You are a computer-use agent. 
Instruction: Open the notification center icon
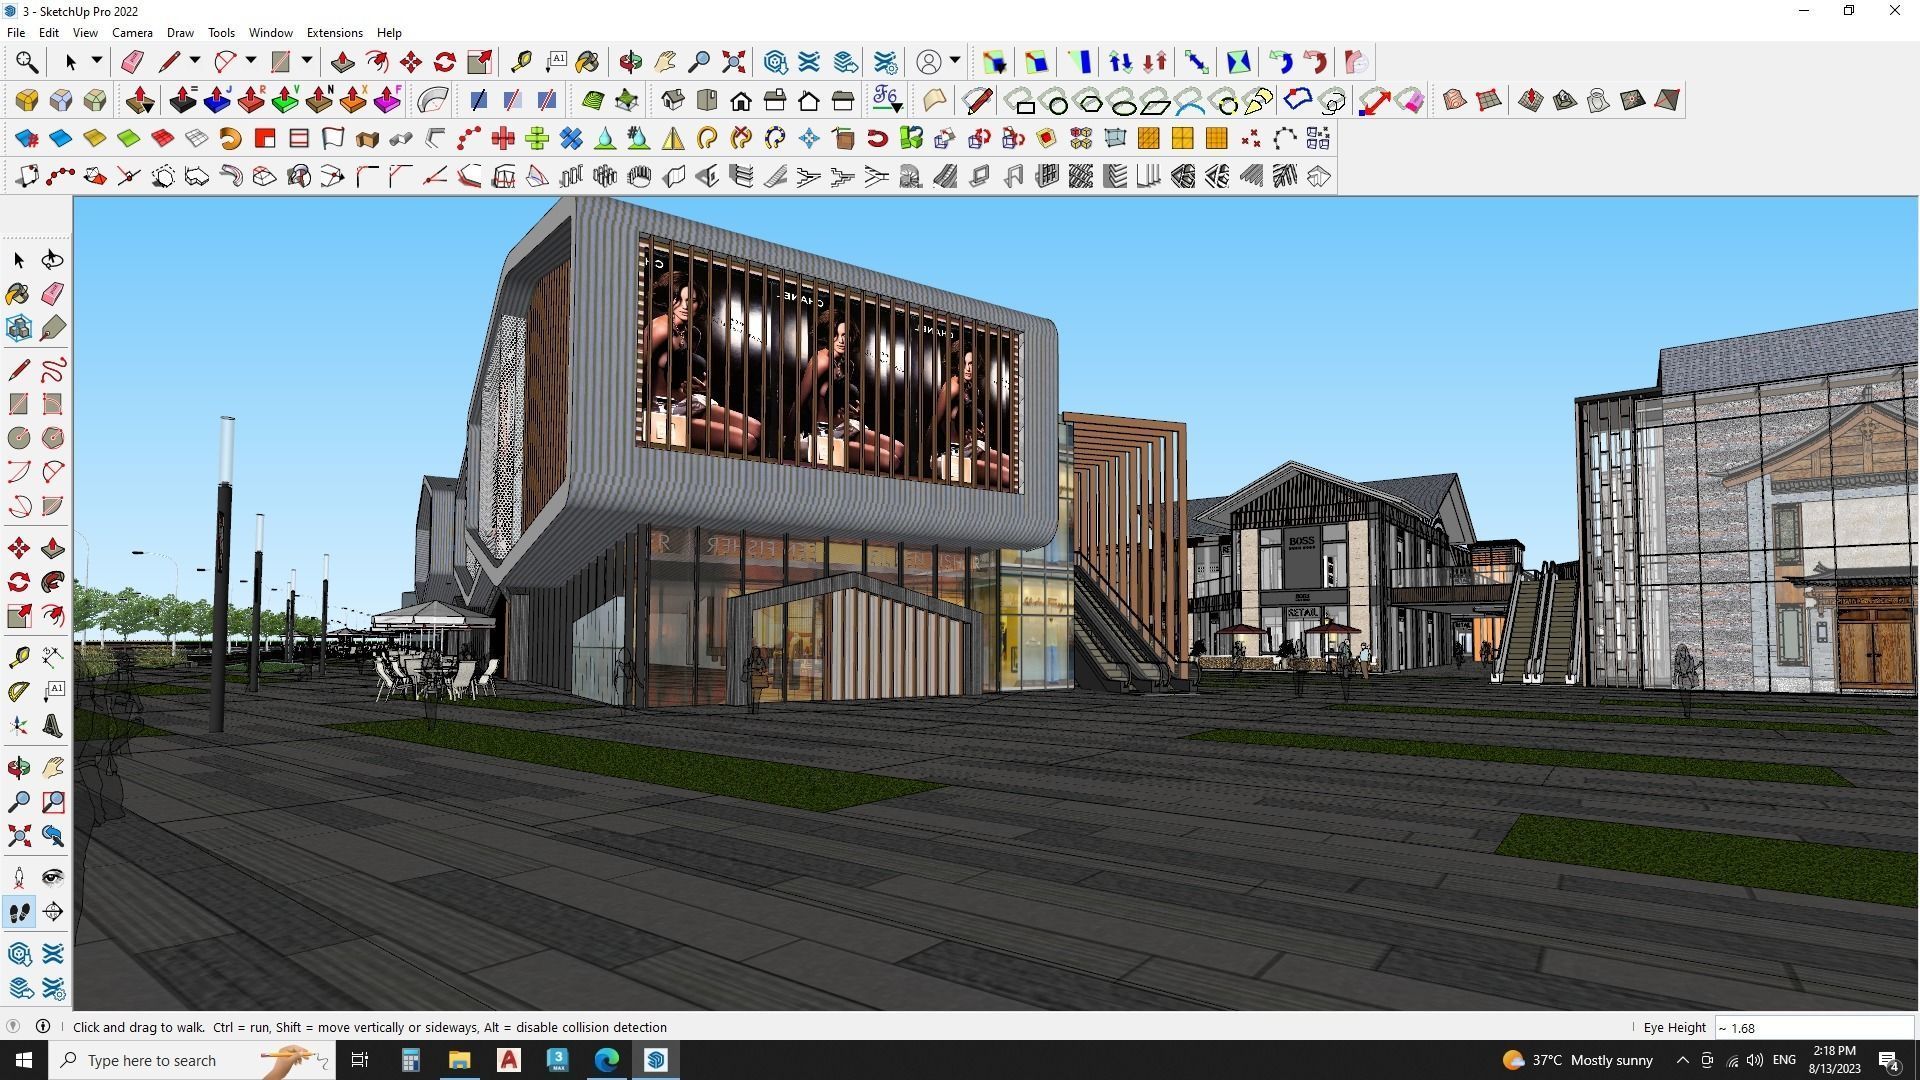pyautogui.click(x=1889, y=1061)
